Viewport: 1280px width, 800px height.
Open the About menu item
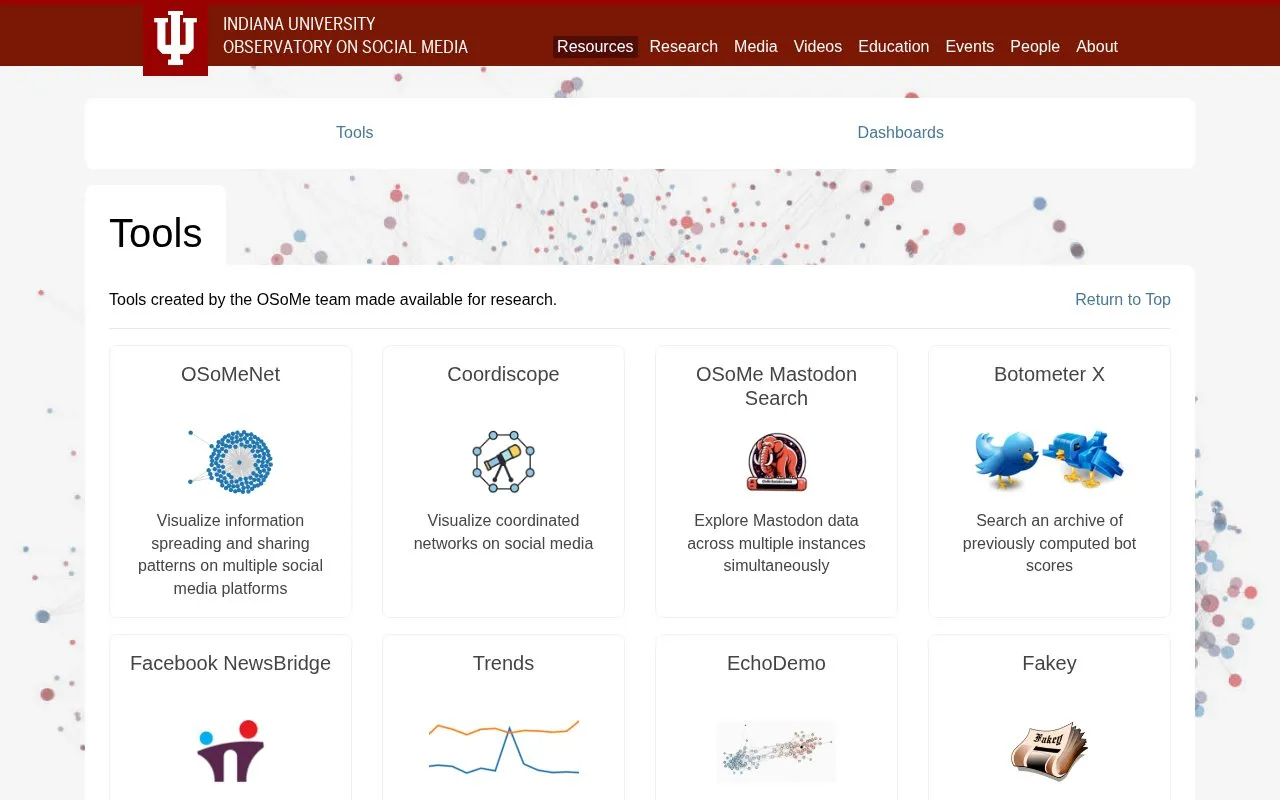coord(1096,46)
